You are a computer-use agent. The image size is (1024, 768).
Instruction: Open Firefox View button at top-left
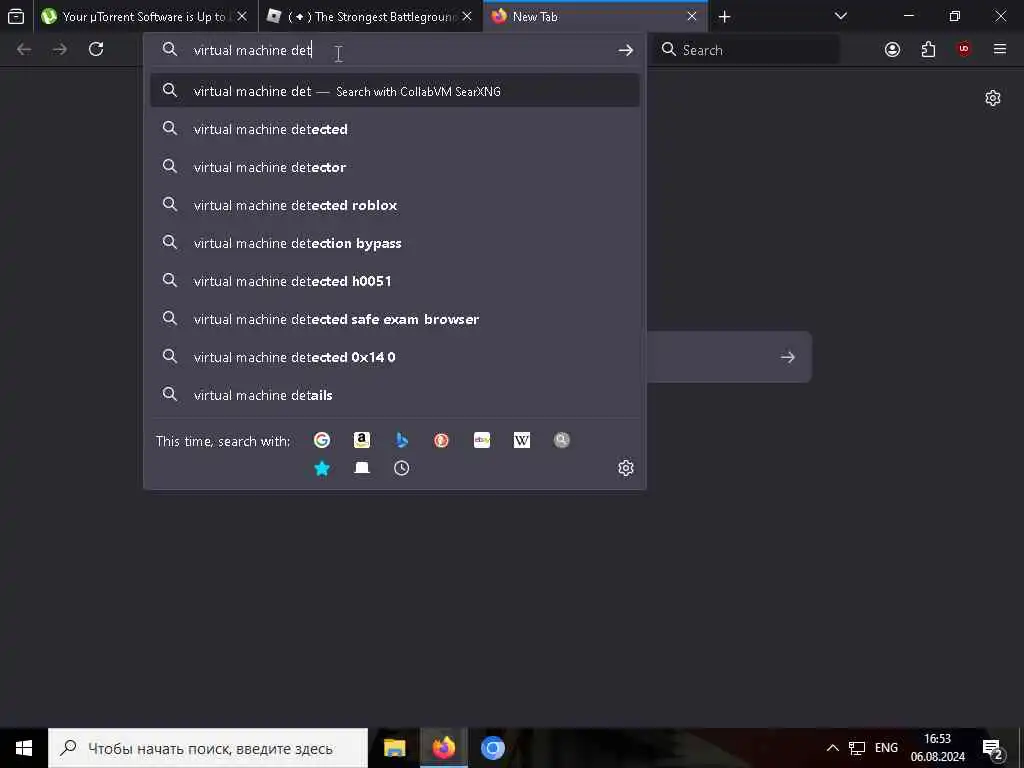(x=16, y=16)
